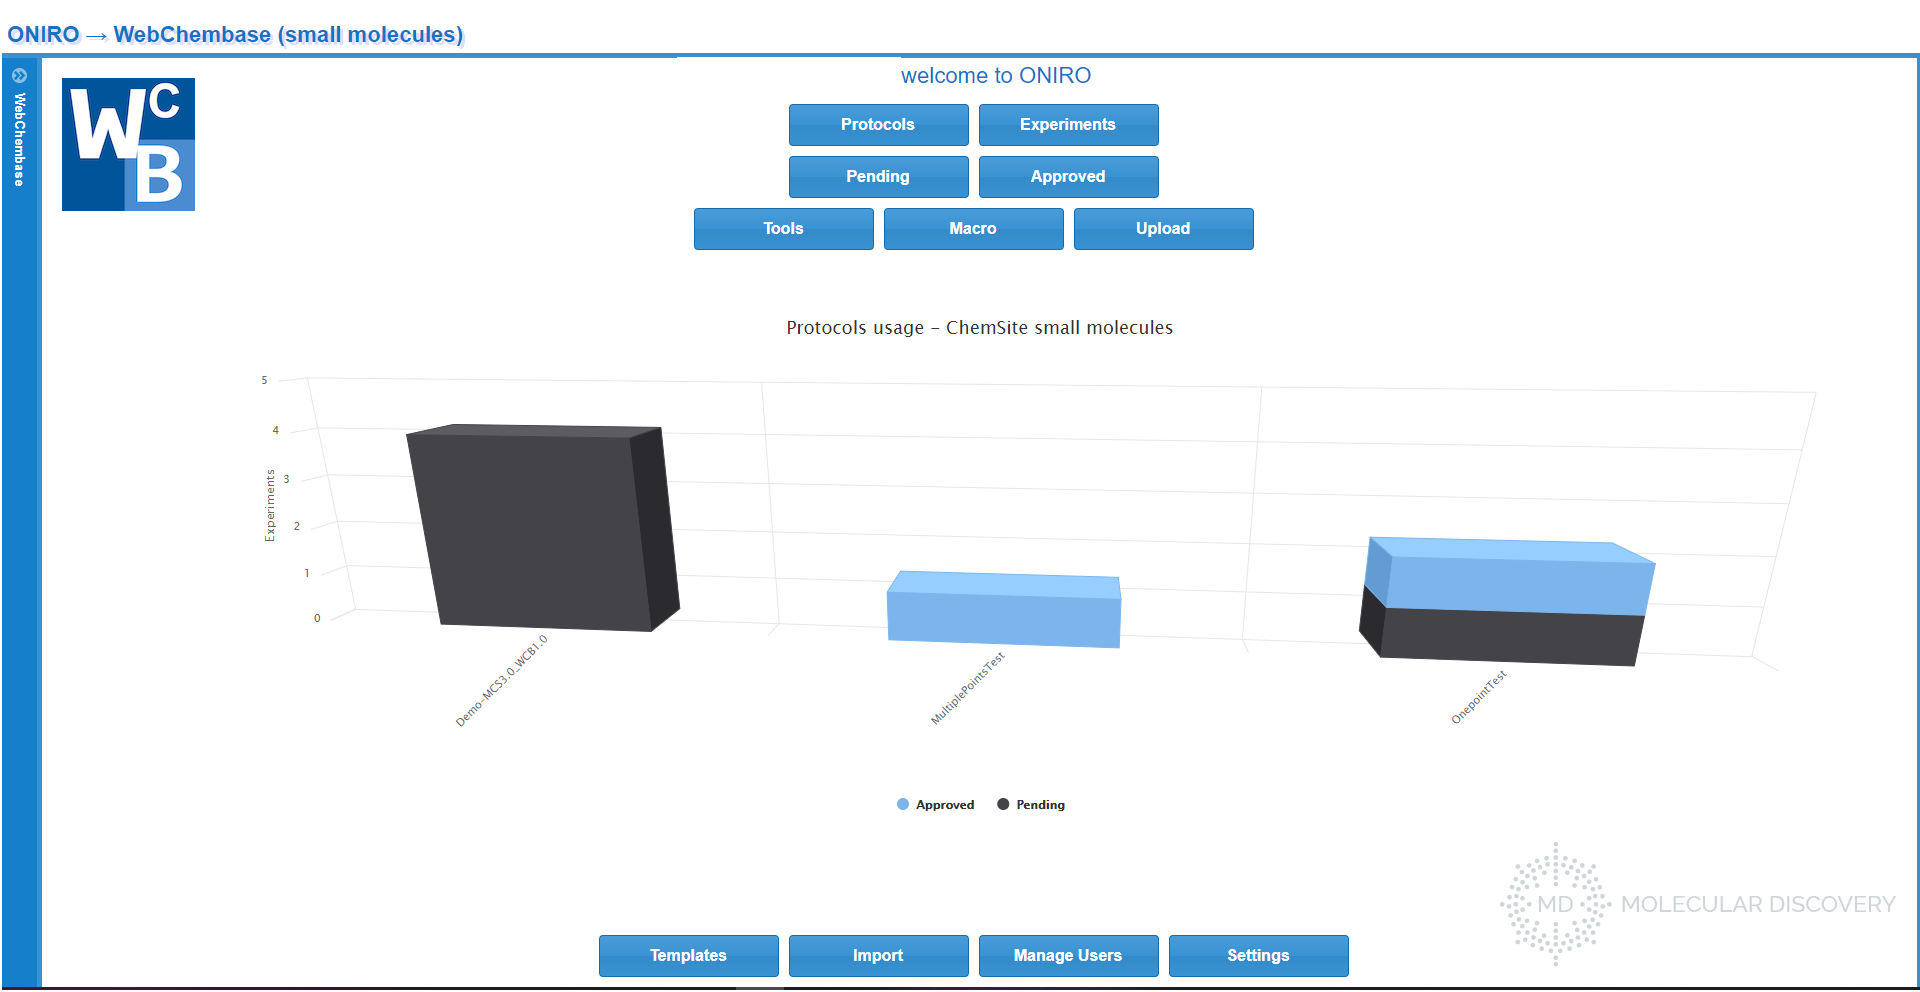
Task: Toggle the Approved legend series
Action: [936, 805]
